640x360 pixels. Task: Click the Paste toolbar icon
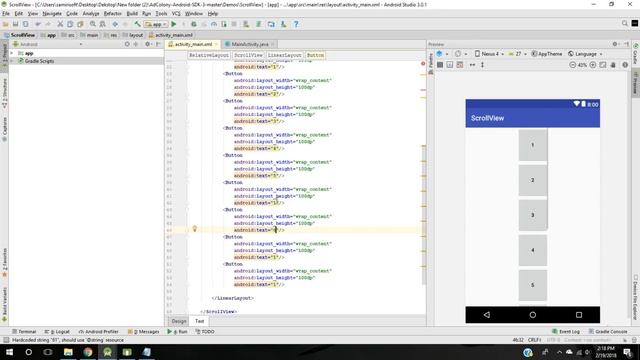point(80,24)
